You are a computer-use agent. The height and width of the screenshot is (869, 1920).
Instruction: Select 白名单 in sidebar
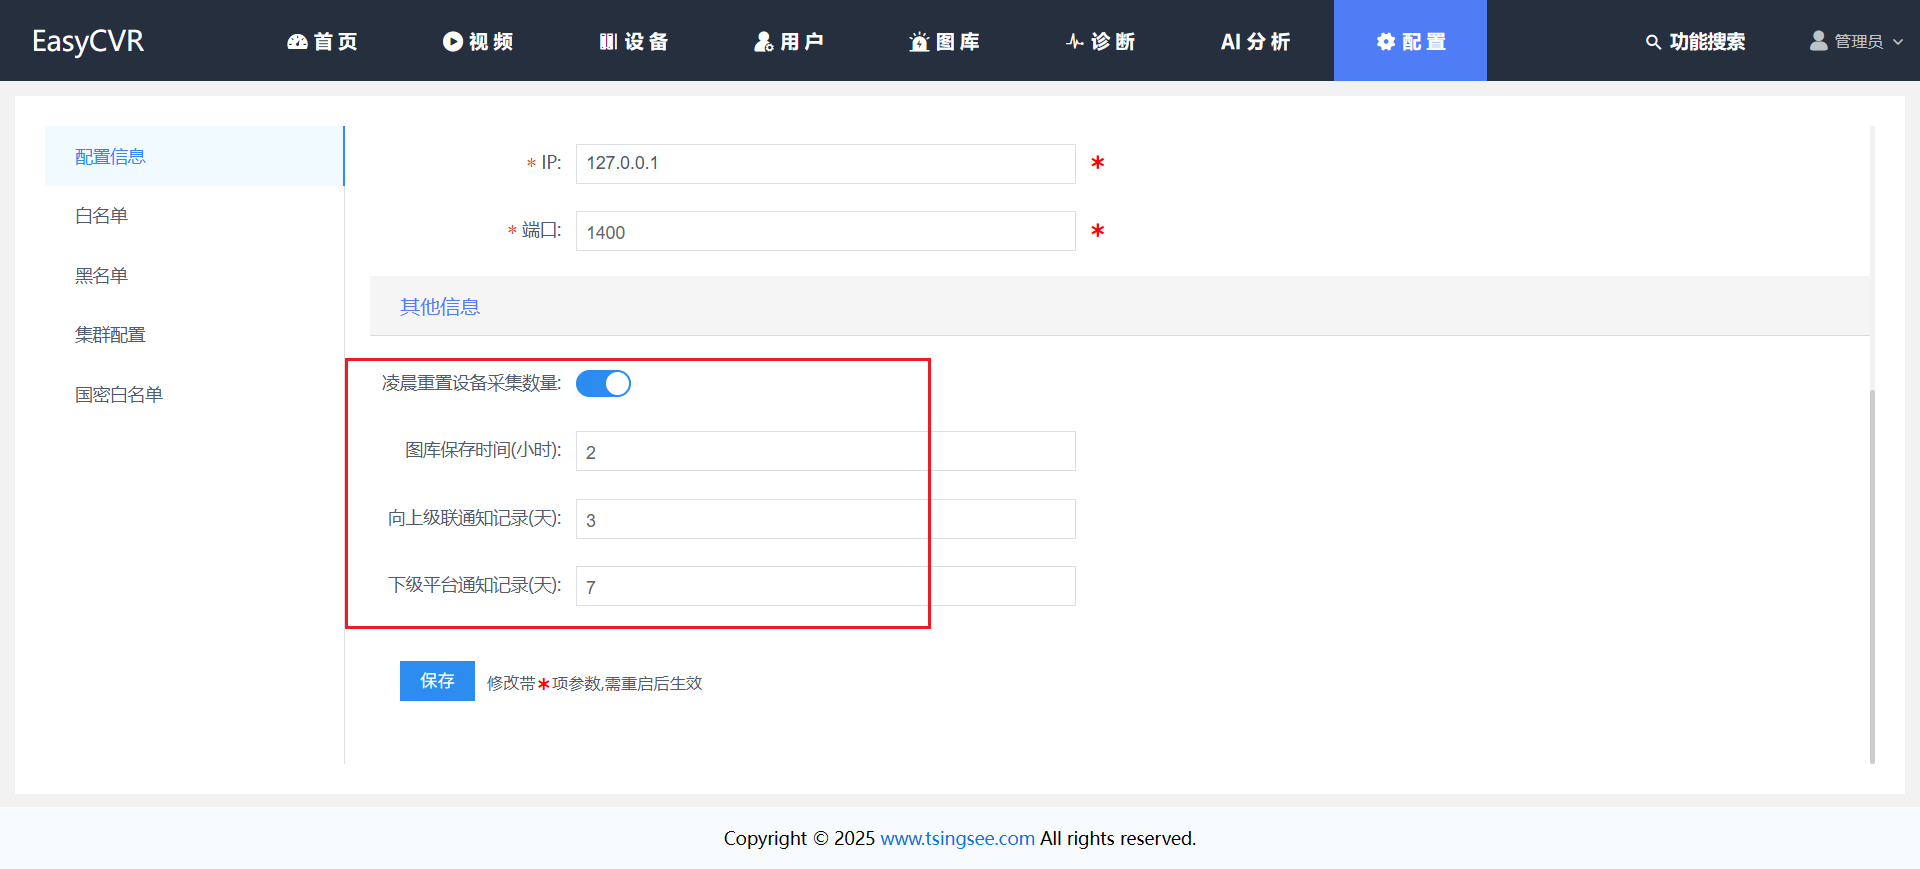(x=195, y=216)
